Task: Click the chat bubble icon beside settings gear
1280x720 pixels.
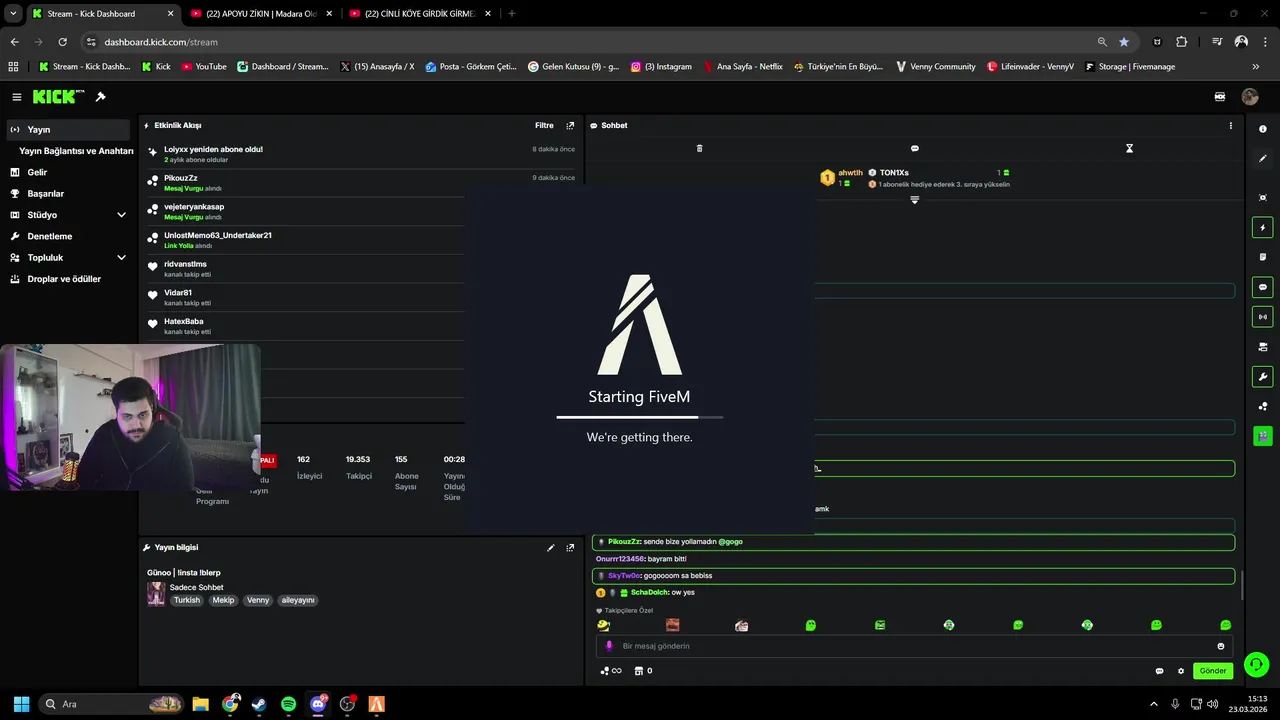Action: (x=1159, y=671)
